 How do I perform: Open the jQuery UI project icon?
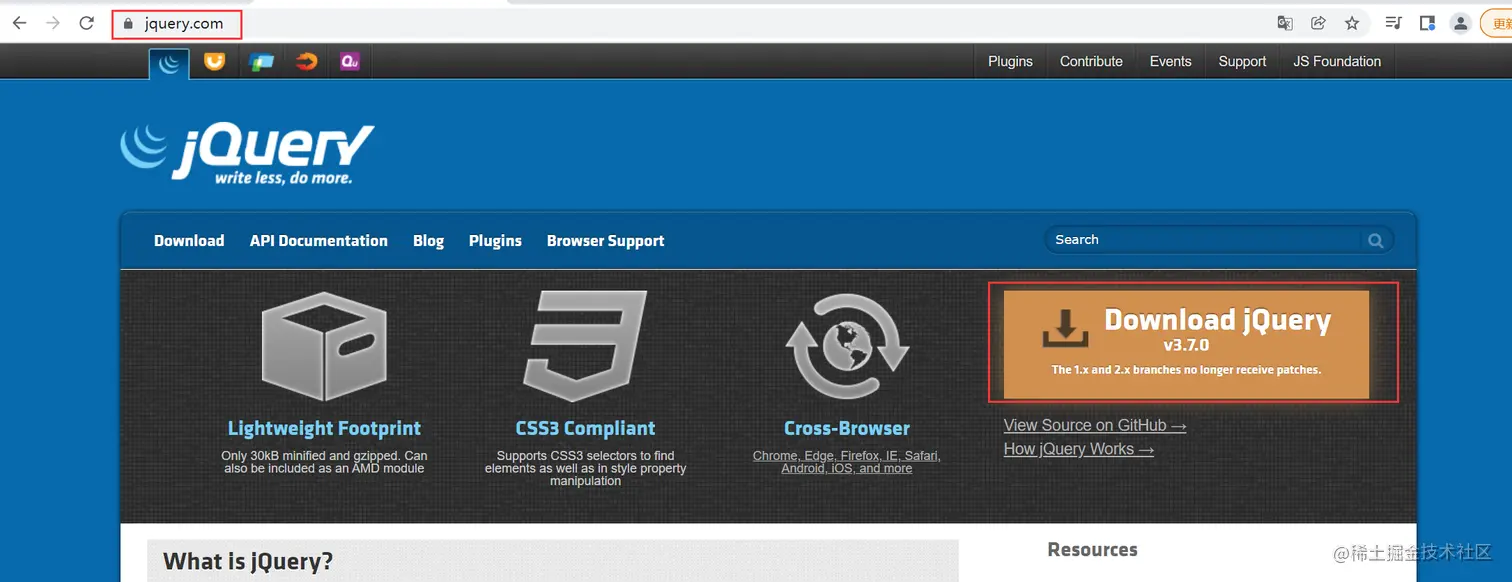[x=214, y=61]
